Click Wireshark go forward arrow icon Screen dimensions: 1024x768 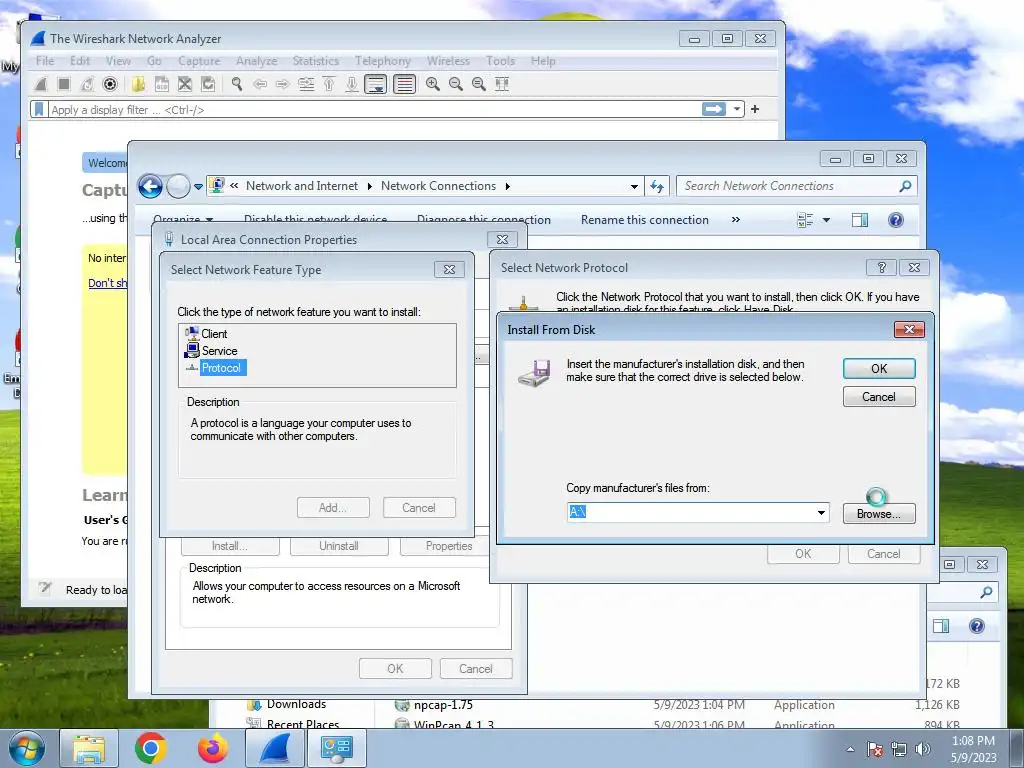[282, 84]
